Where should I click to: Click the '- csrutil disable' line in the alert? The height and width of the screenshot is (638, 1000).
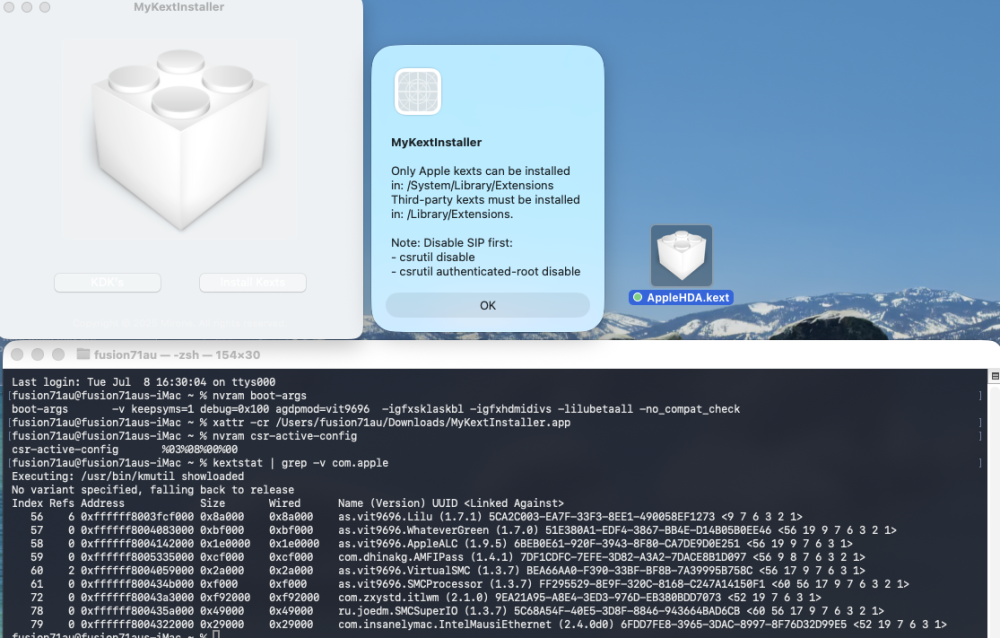[433, 257]
